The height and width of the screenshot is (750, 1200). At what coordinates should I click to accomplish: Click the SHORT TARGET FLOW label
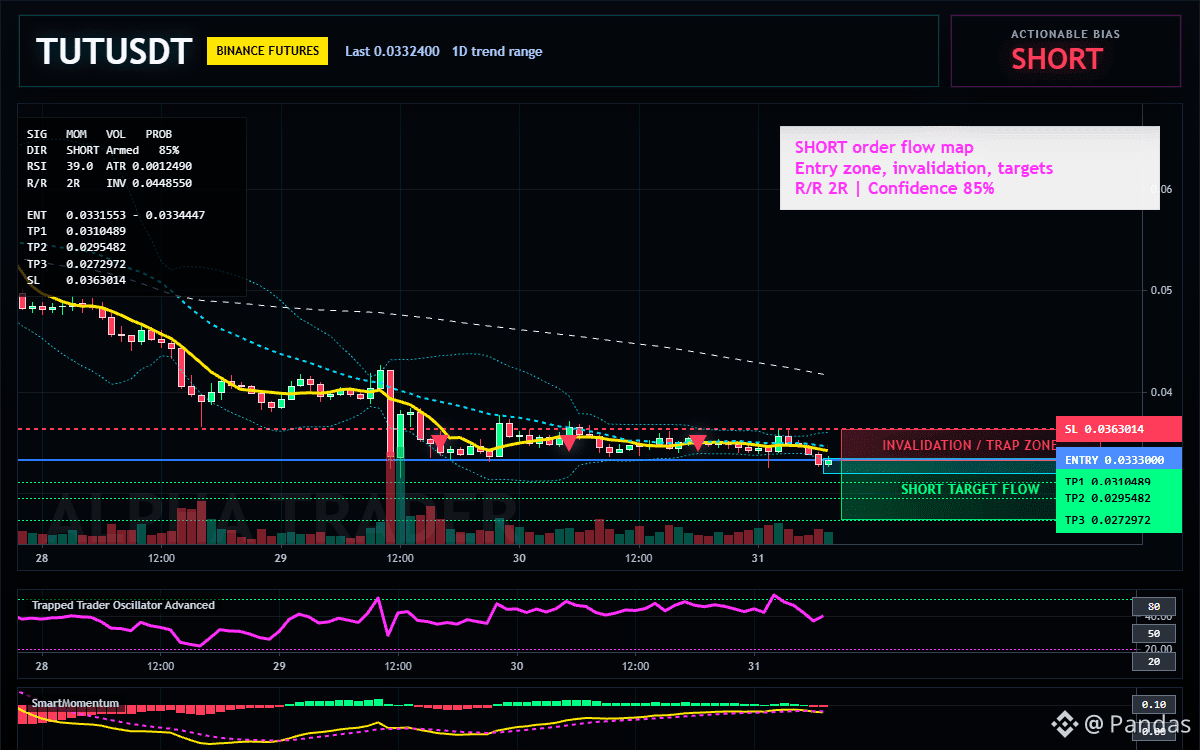[970, 489]
